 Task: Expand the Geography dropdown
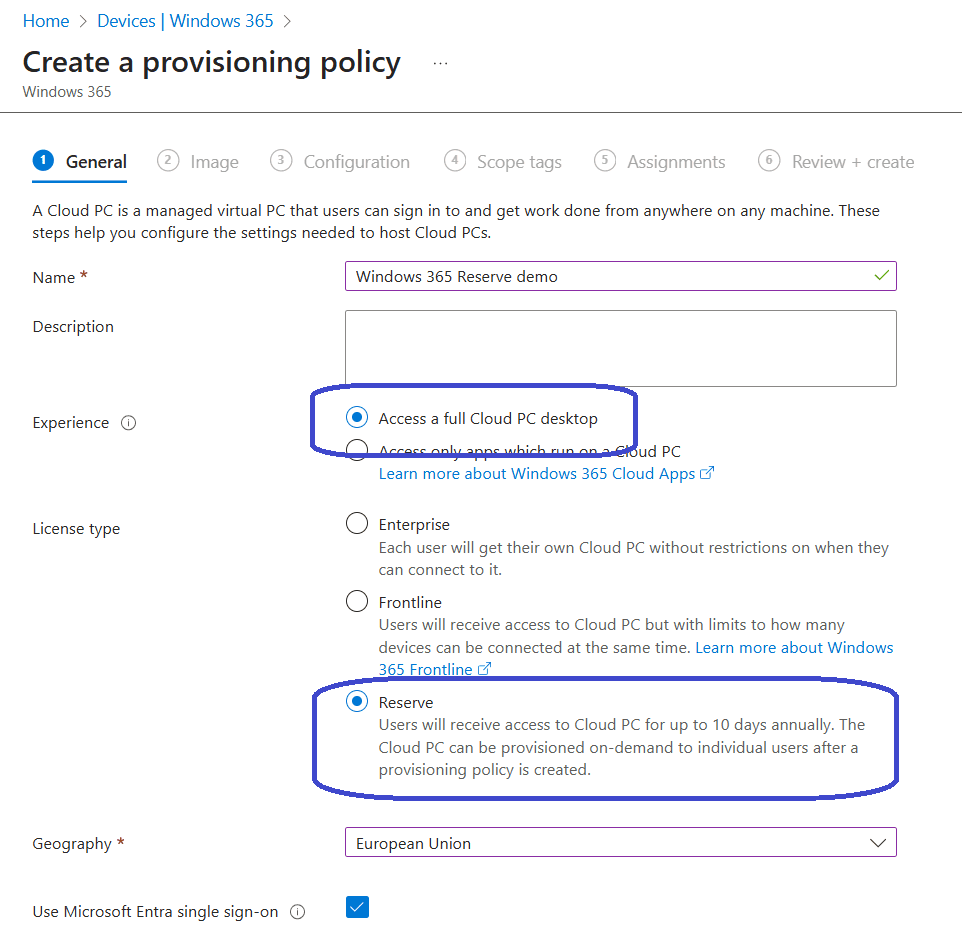(620, 843)
